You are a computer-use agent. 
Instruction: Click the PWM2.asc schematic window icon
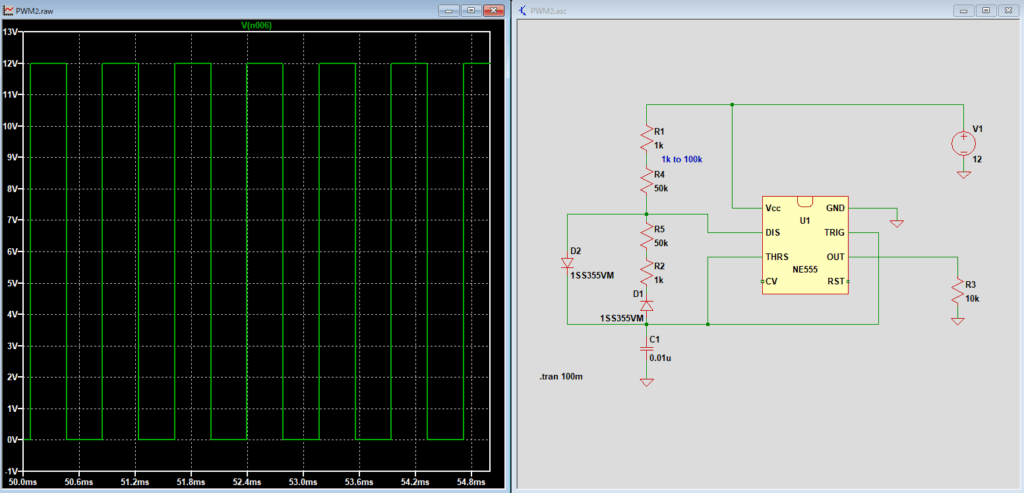[522, 9]
